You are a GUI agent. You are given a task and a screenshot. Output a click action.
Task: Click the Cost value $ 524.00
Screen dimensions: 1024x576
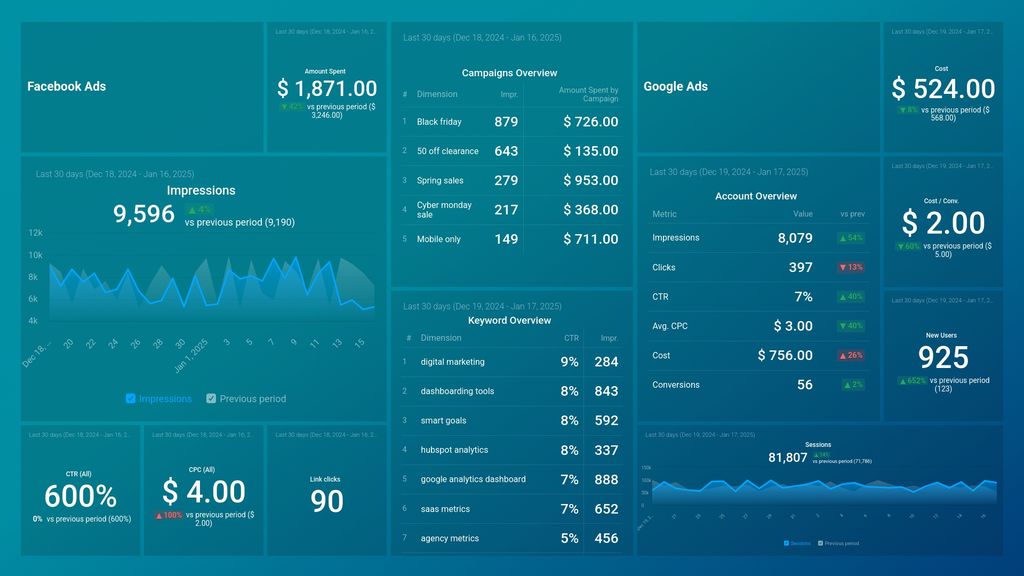(x=943, y=89)
